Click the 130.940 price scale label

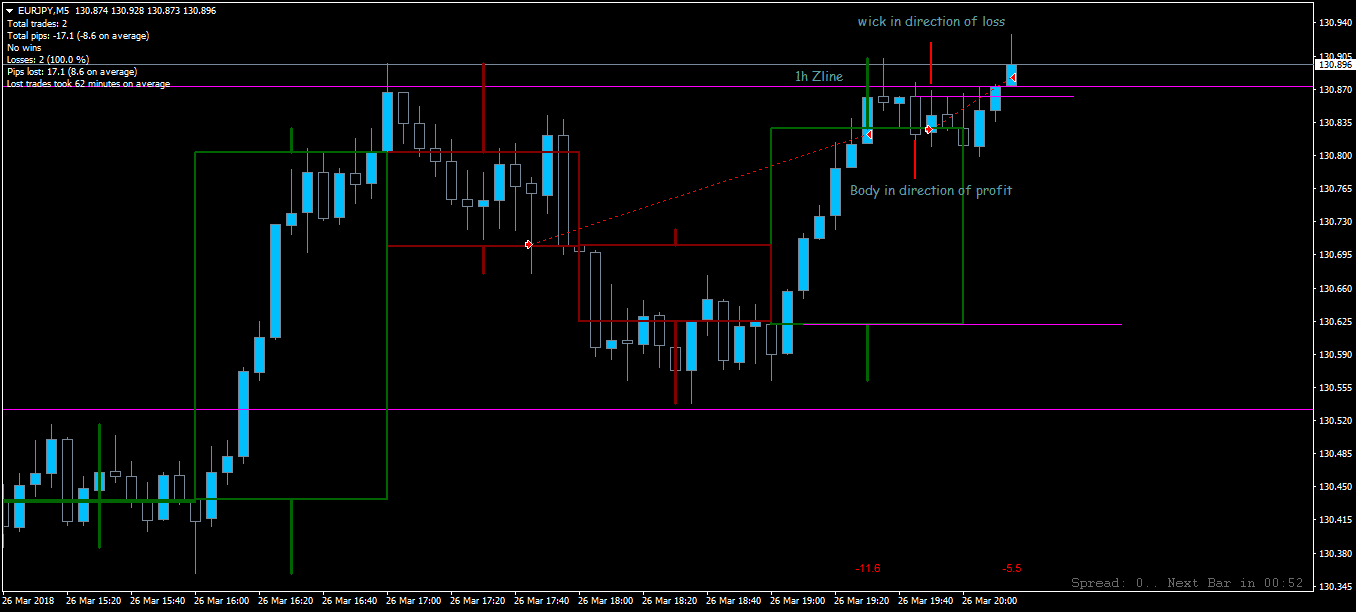[1334, 23]
